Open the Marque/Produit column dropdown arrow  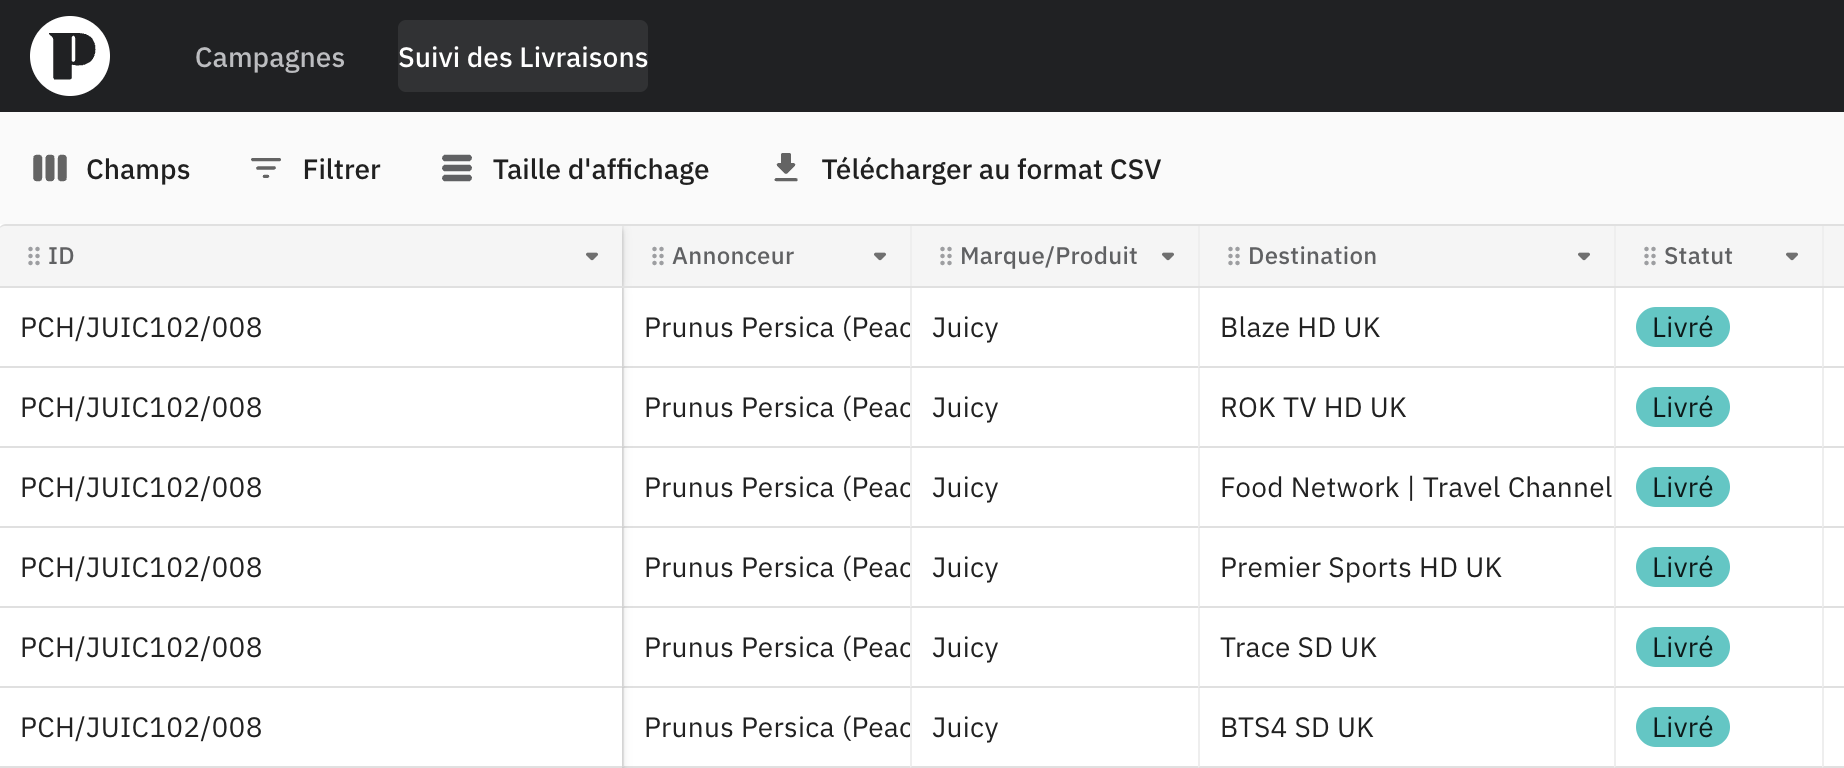pos(1168,257)
